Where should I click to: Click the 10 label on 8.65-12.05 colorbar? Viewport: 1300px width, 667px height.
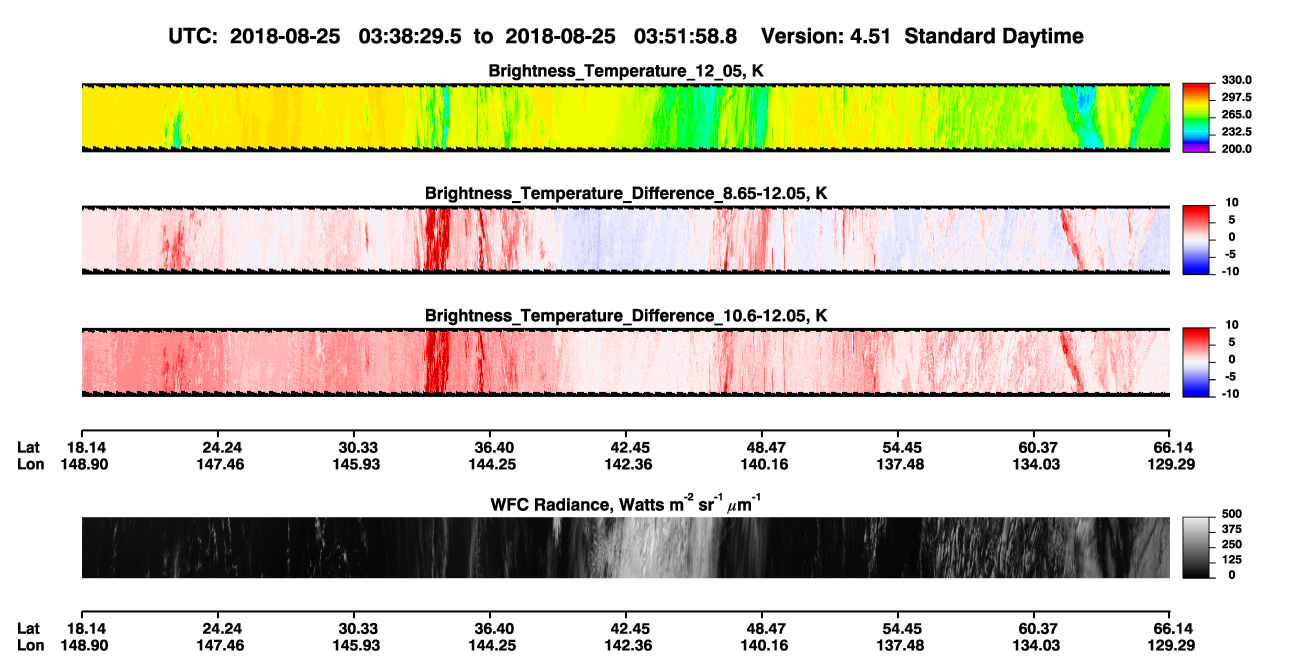click(x=1230, y=203)
